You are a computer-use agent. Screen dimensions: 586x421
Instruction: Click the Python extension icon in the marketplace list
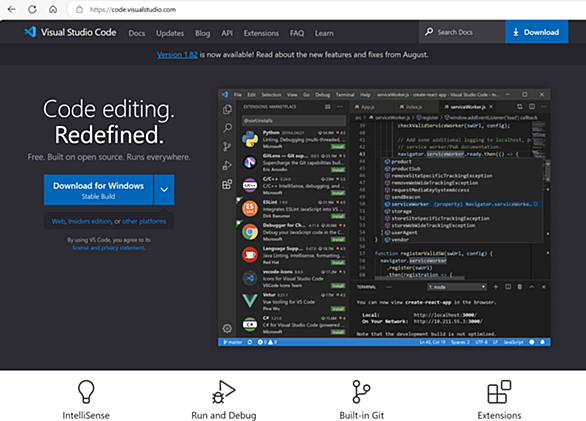click(x=250, y=139)
